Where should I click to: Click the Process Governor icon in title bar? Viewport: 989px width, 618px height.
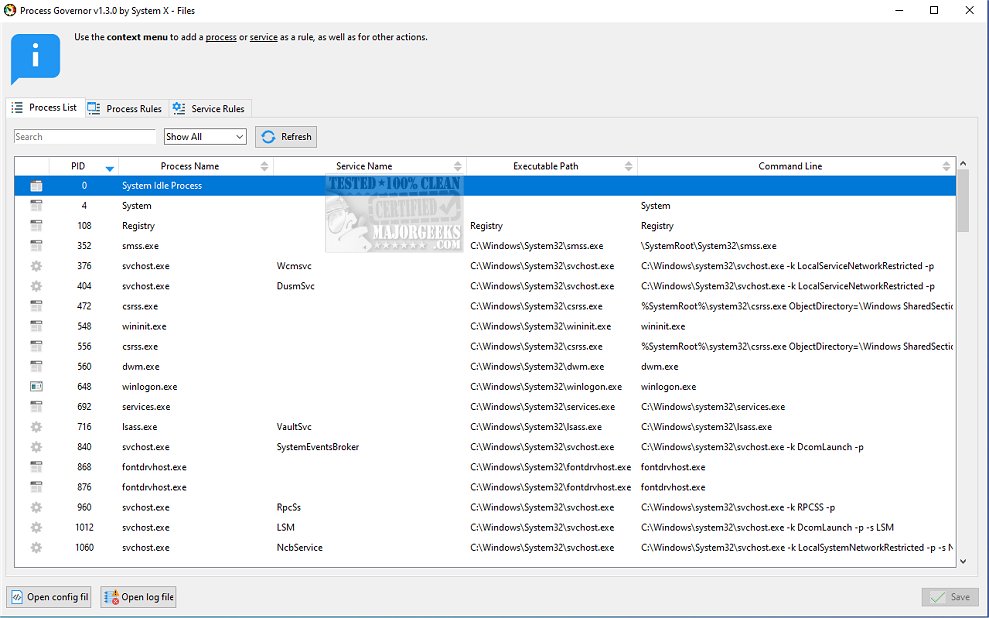tap(10, 11)
